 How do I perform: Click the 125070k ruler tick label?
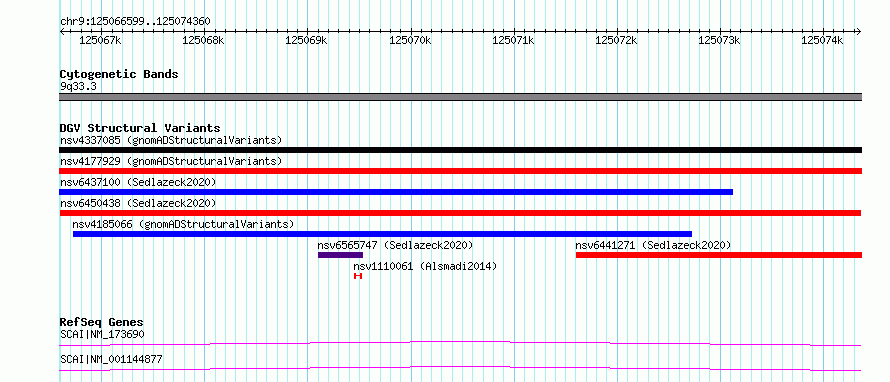point(410,40)
